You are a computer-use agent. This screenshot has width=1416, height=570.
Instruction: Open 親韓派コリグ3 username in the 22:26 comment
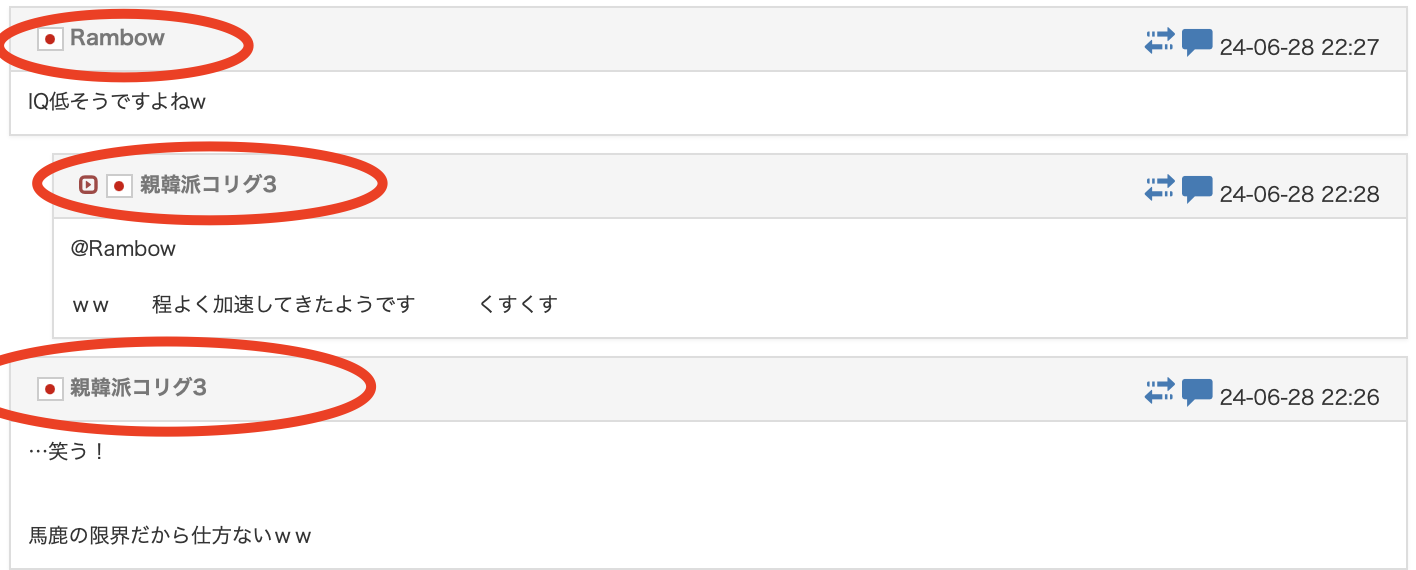(x=138, y=388)
